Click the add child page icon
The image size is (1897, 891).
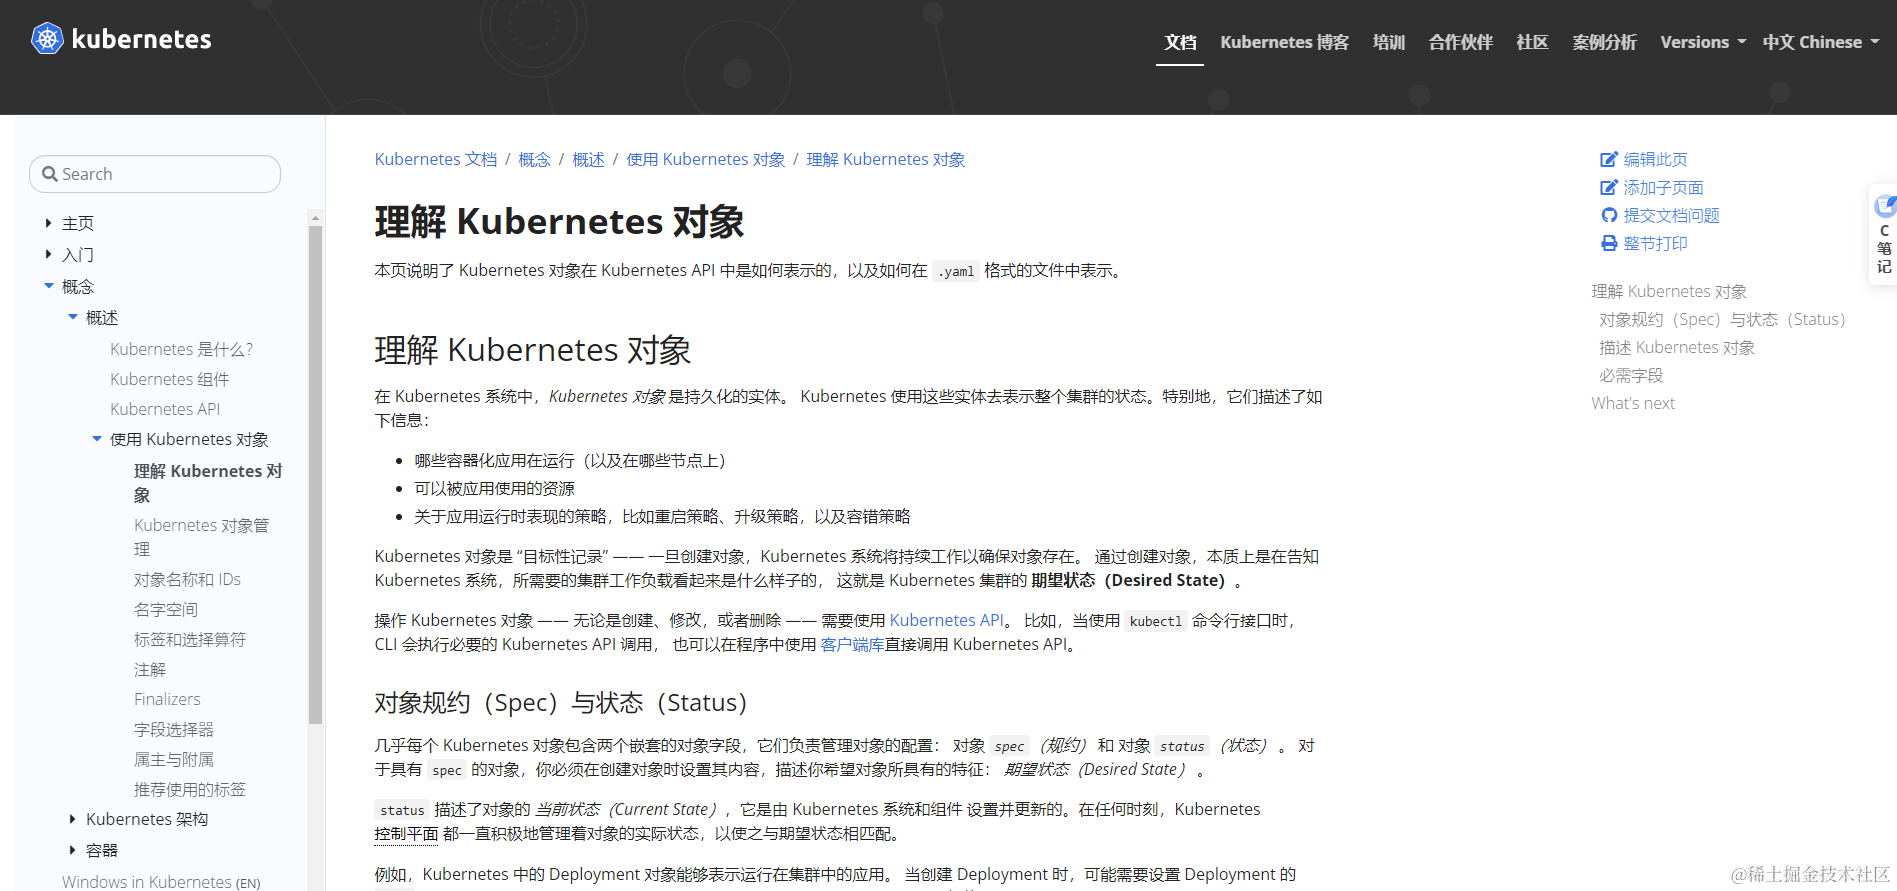1609,187
